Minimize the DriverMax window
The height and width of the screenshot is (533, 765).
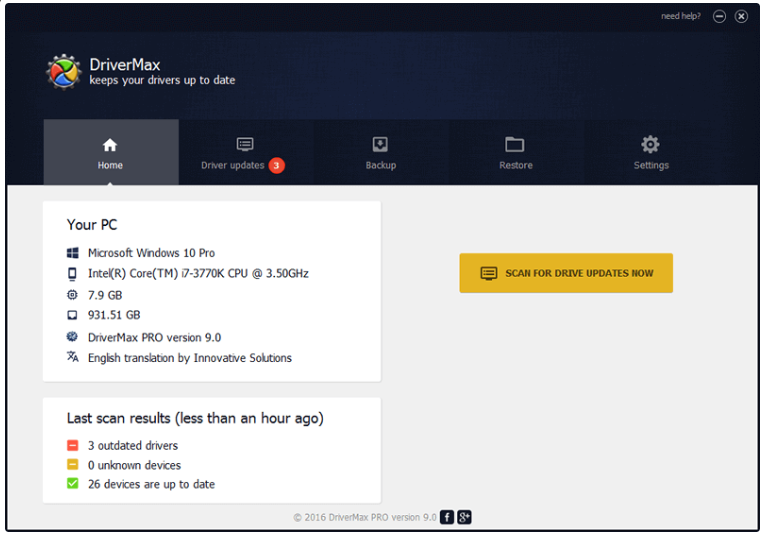pyautogui.click(x=719, y=17)
